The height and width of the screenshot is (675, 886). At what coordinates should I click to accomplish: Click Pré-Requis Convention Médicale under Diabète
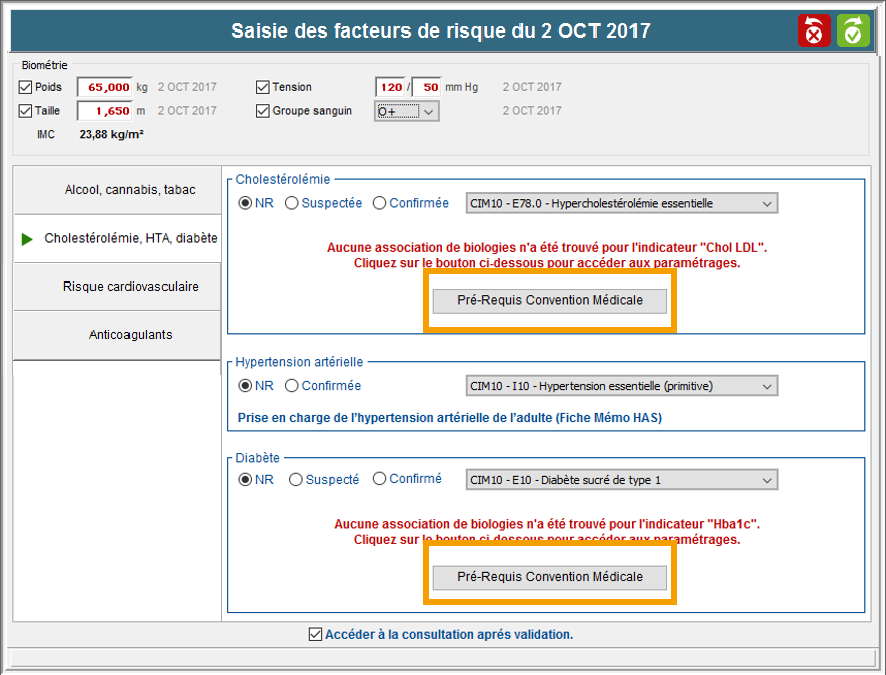[549, 577]
